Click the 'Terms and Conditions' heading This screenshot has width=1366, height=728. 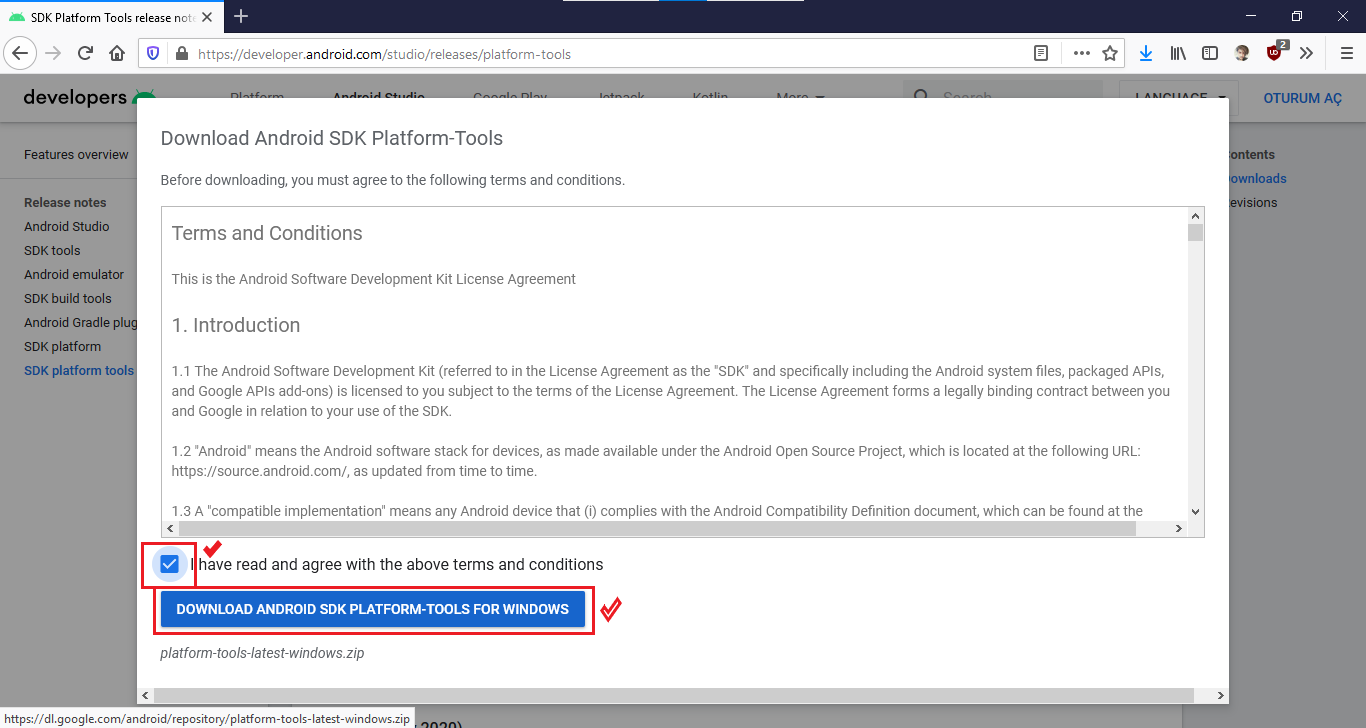[267, 234]
